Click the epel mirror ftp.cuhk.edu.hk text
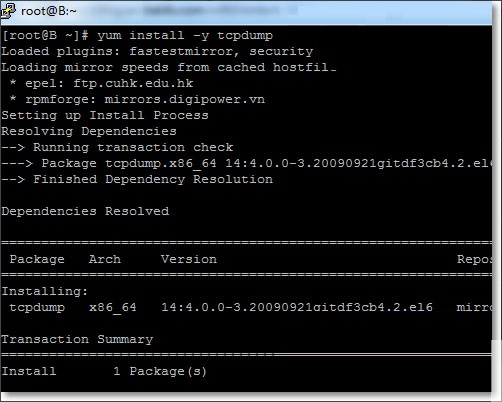Viewport: 502px width, 402px height. point(133,83)
